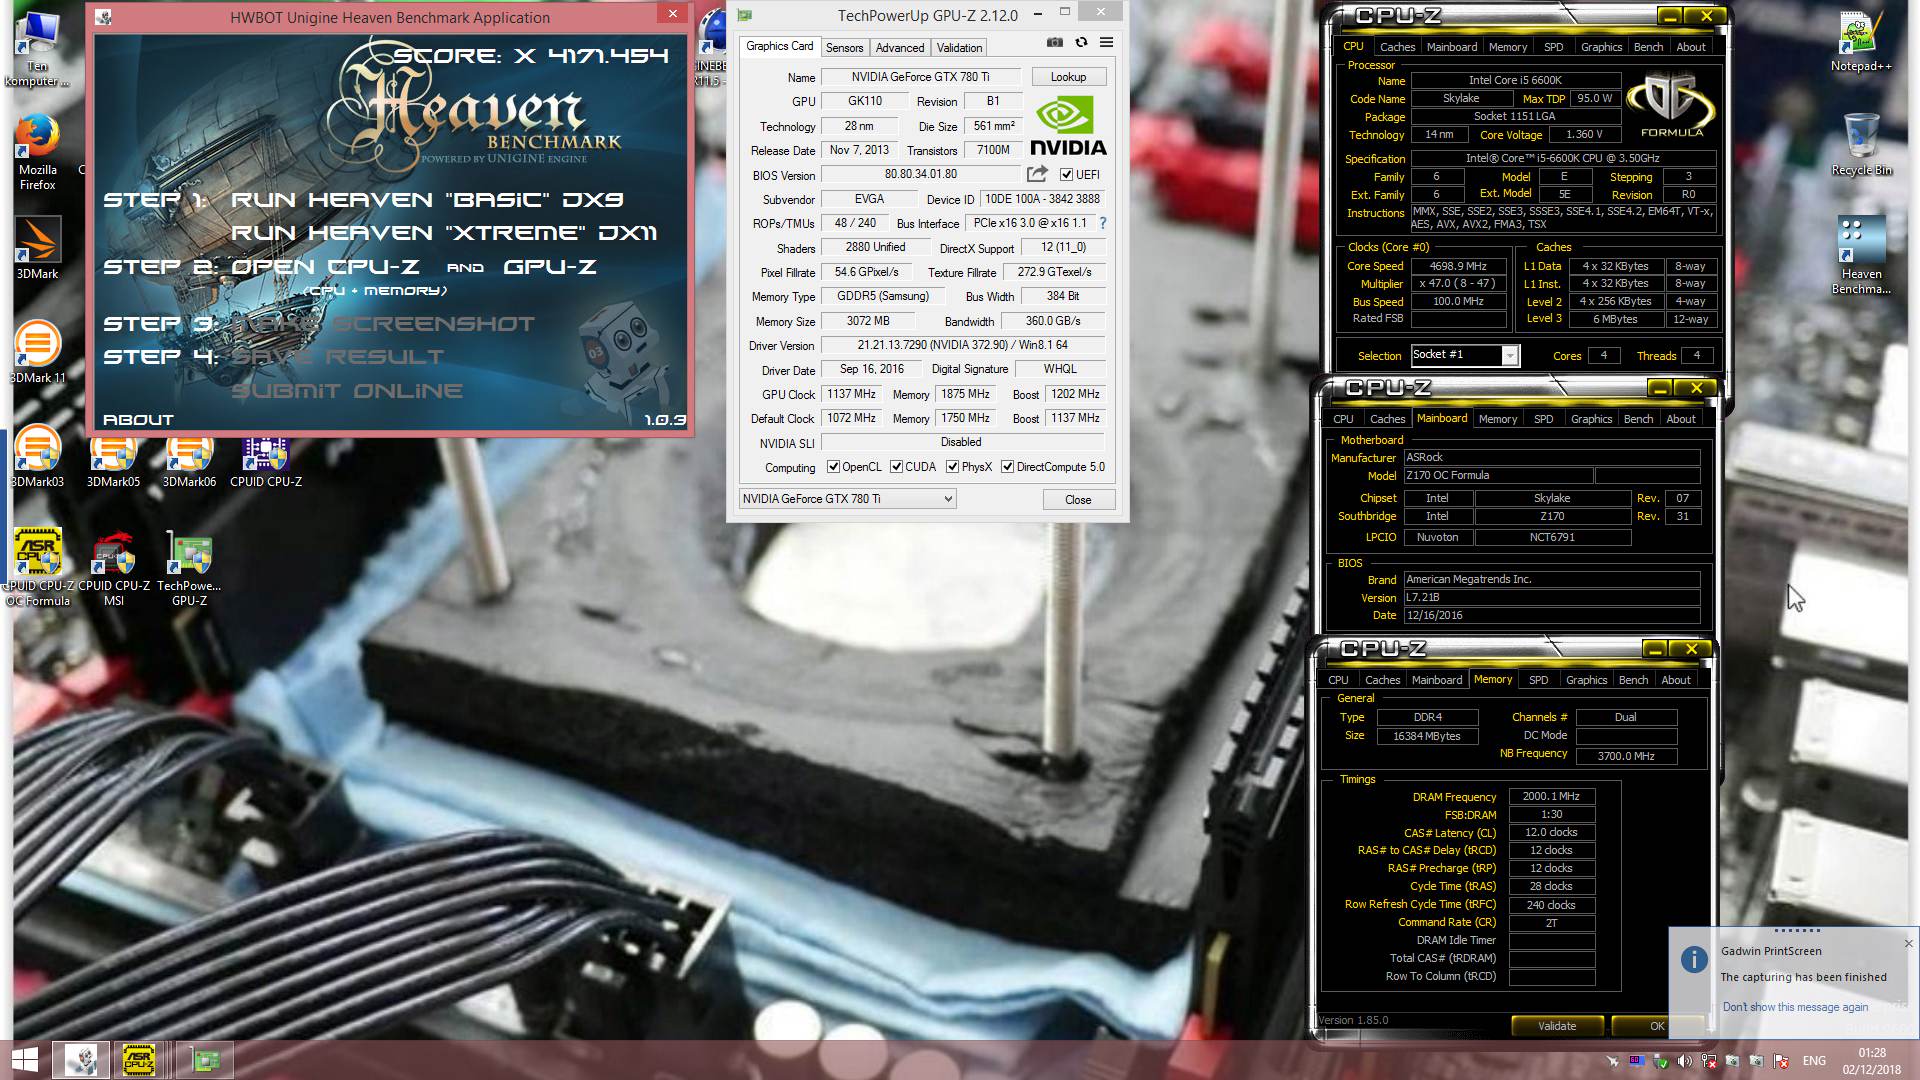1920x1080 pixels.
Task: Click the Core Speed value 4698.9 MHz
Action: (1458, 266)
